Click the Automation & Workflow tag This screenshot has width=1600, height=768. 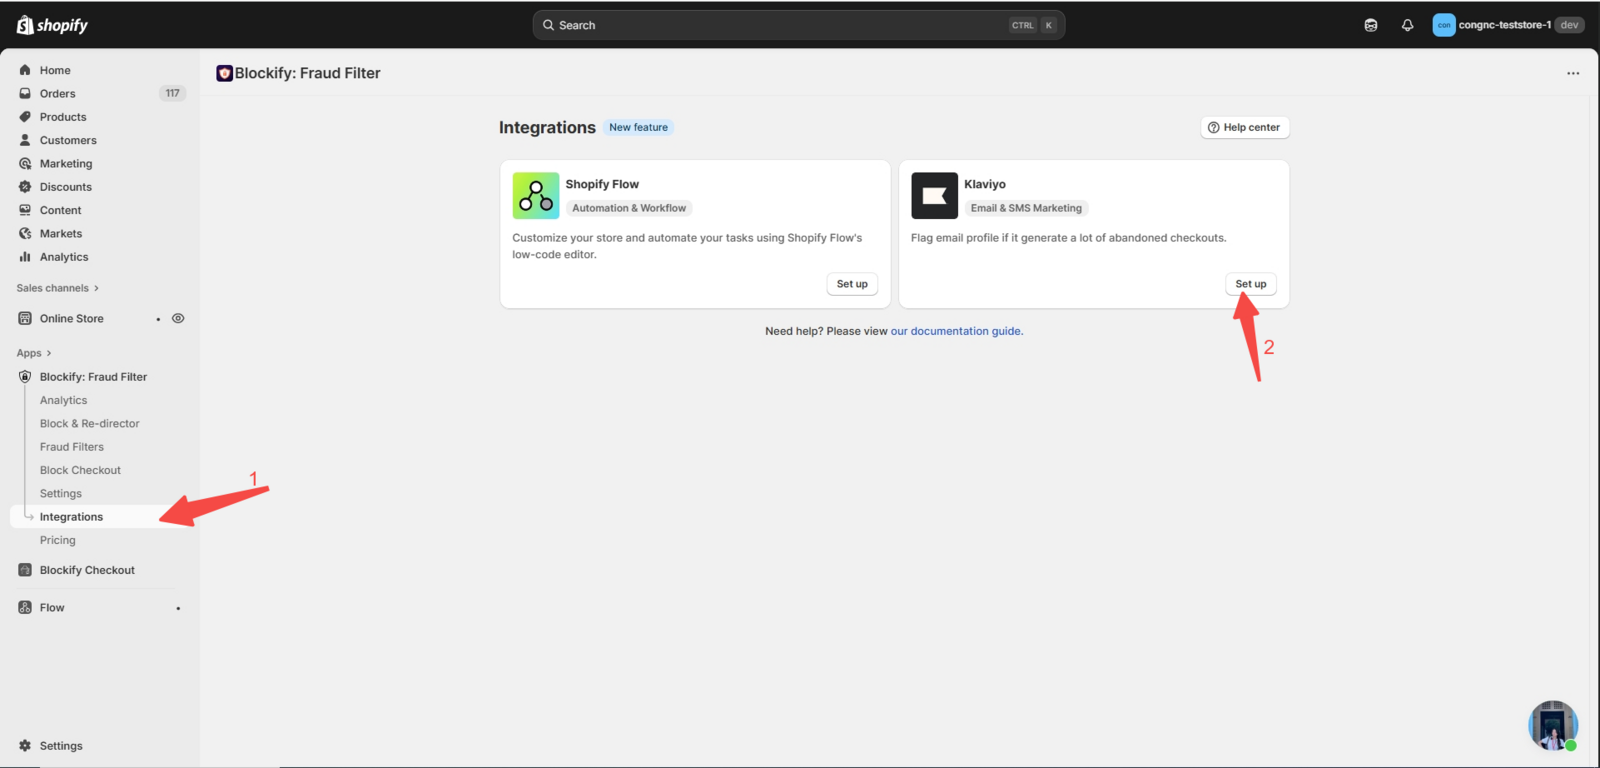(629, 208)
